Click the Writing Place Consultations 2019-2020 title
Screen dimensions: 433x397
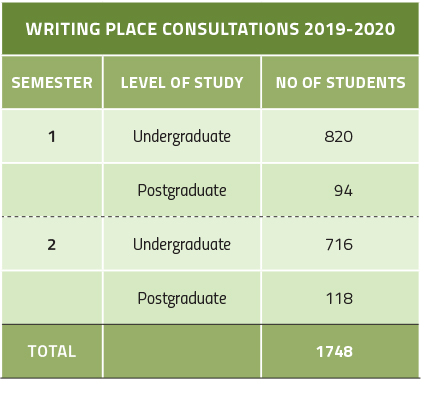(x=210, y=29)
